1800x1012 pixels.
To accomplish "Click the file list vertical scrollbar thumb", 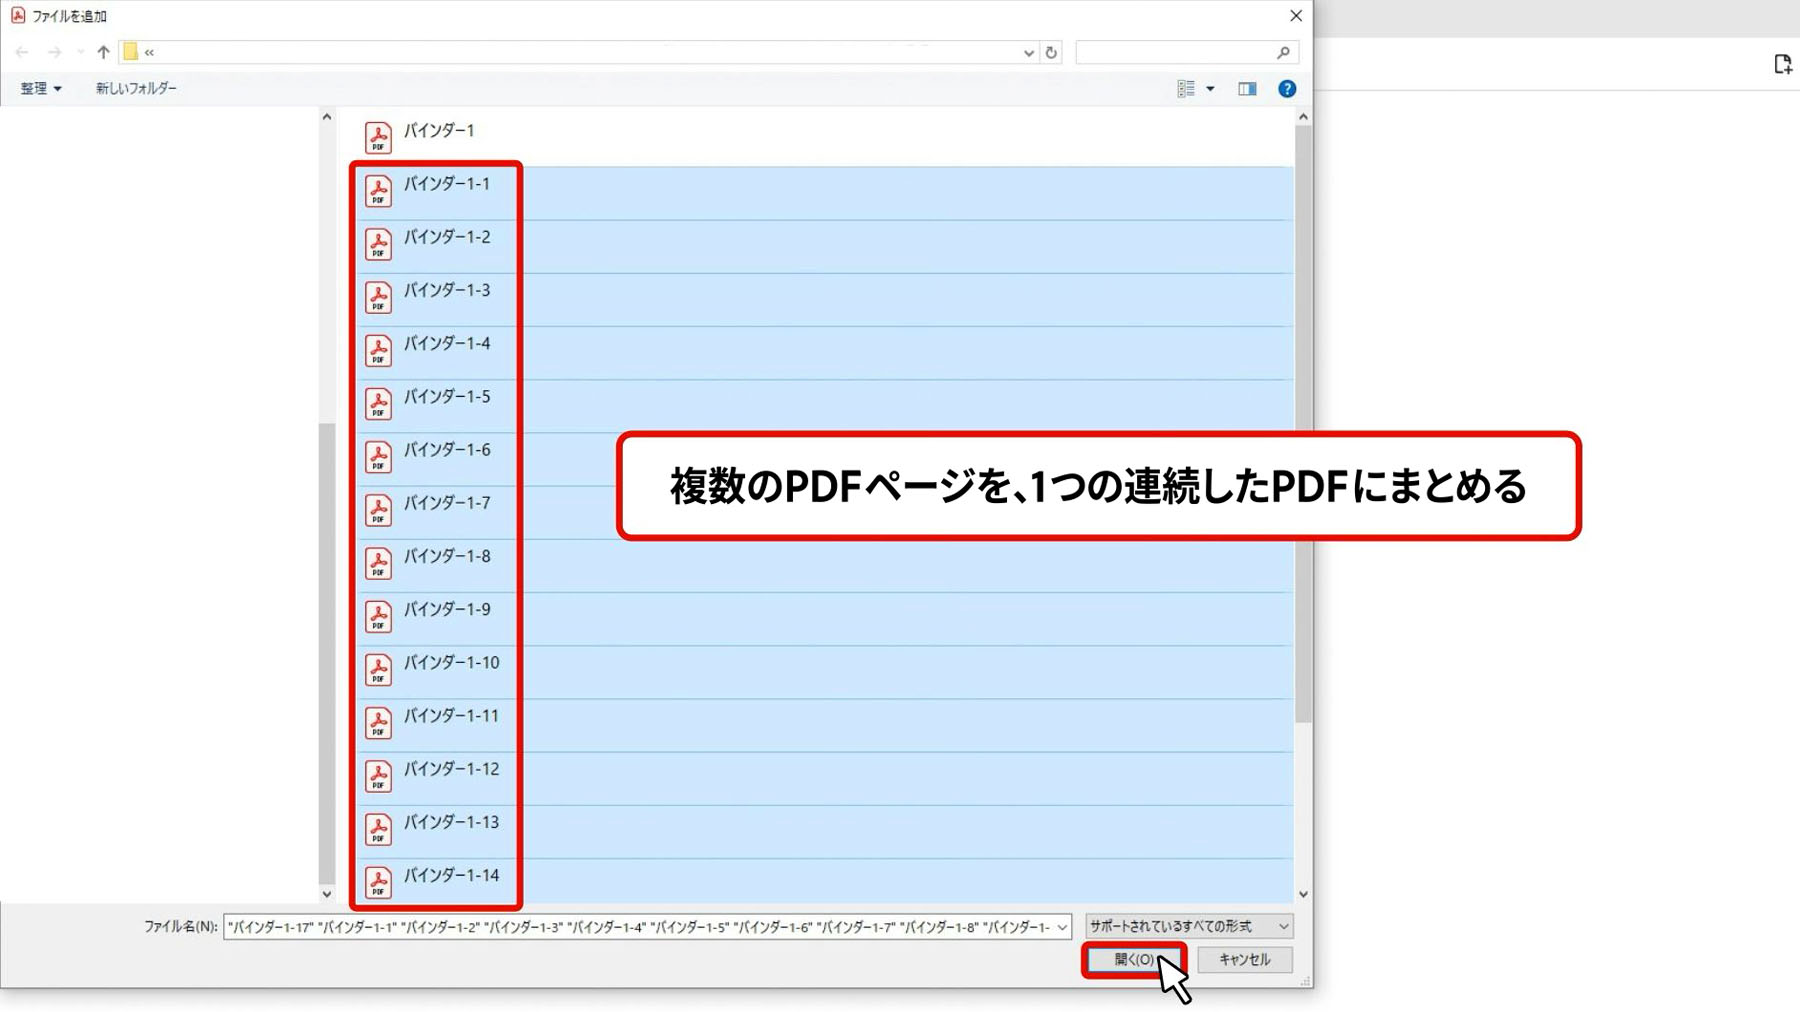I will pos(1303,423).
